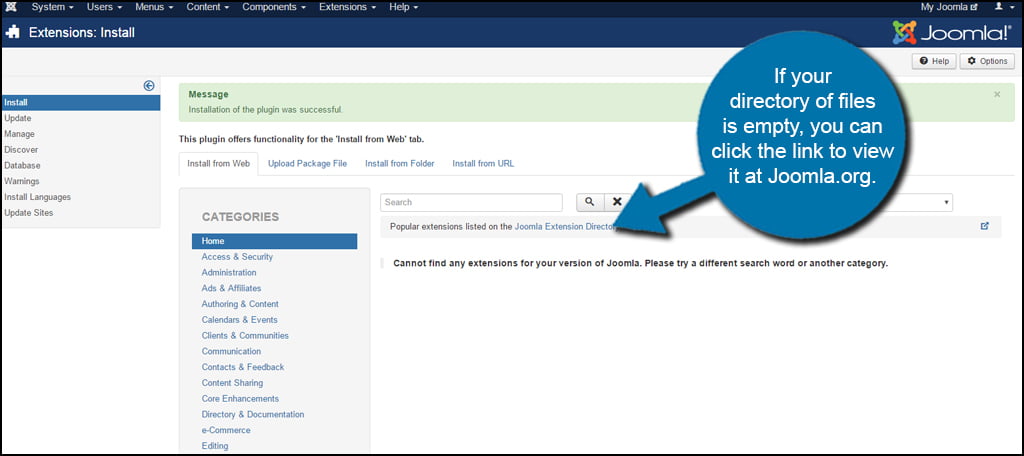This screenshot has height=456, width=1024.
Task: Select Calendars & Events category
Action: pos(239,319)
